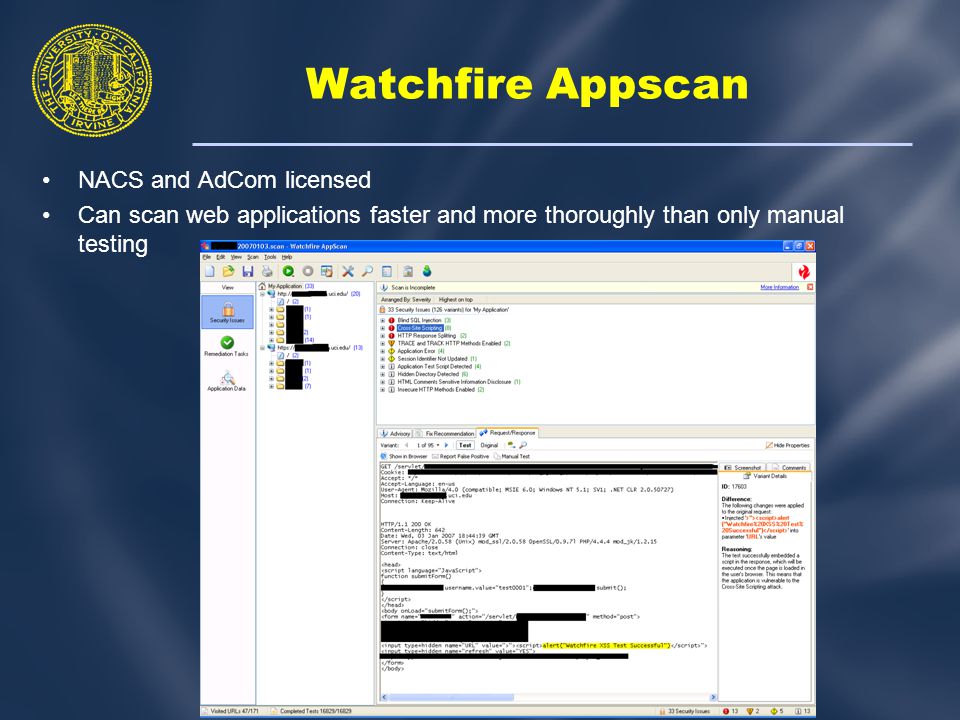The width and height of the screenshot is (960, 720).
Task: Click Report False Positive
Action: (x=460, y=456)
